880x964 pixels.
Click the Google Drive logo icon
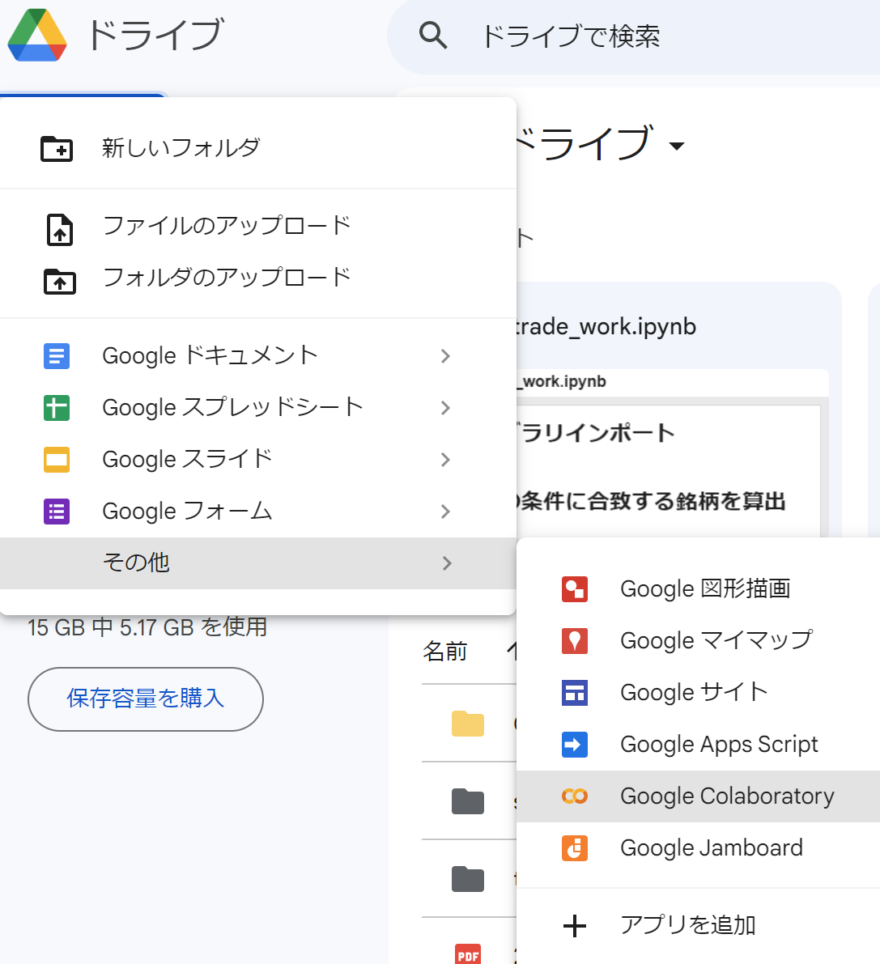(37, 35)
